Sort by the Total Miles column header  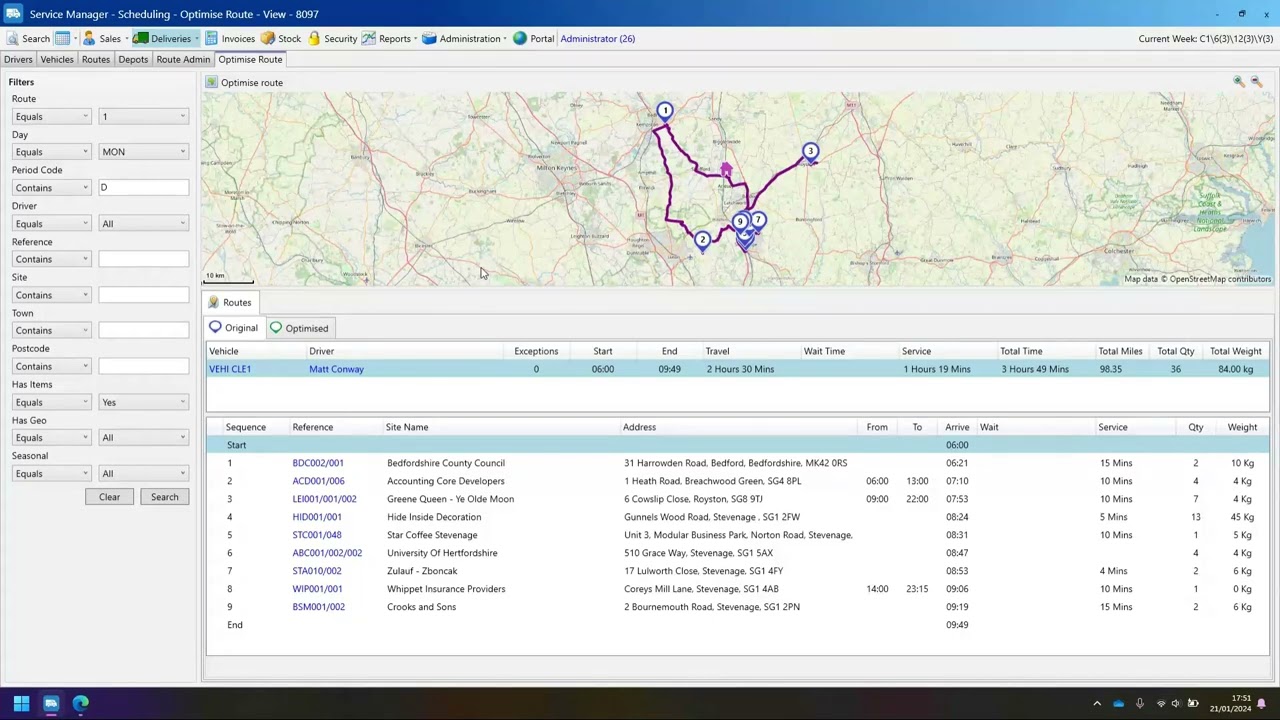[x=1120, y=351]
